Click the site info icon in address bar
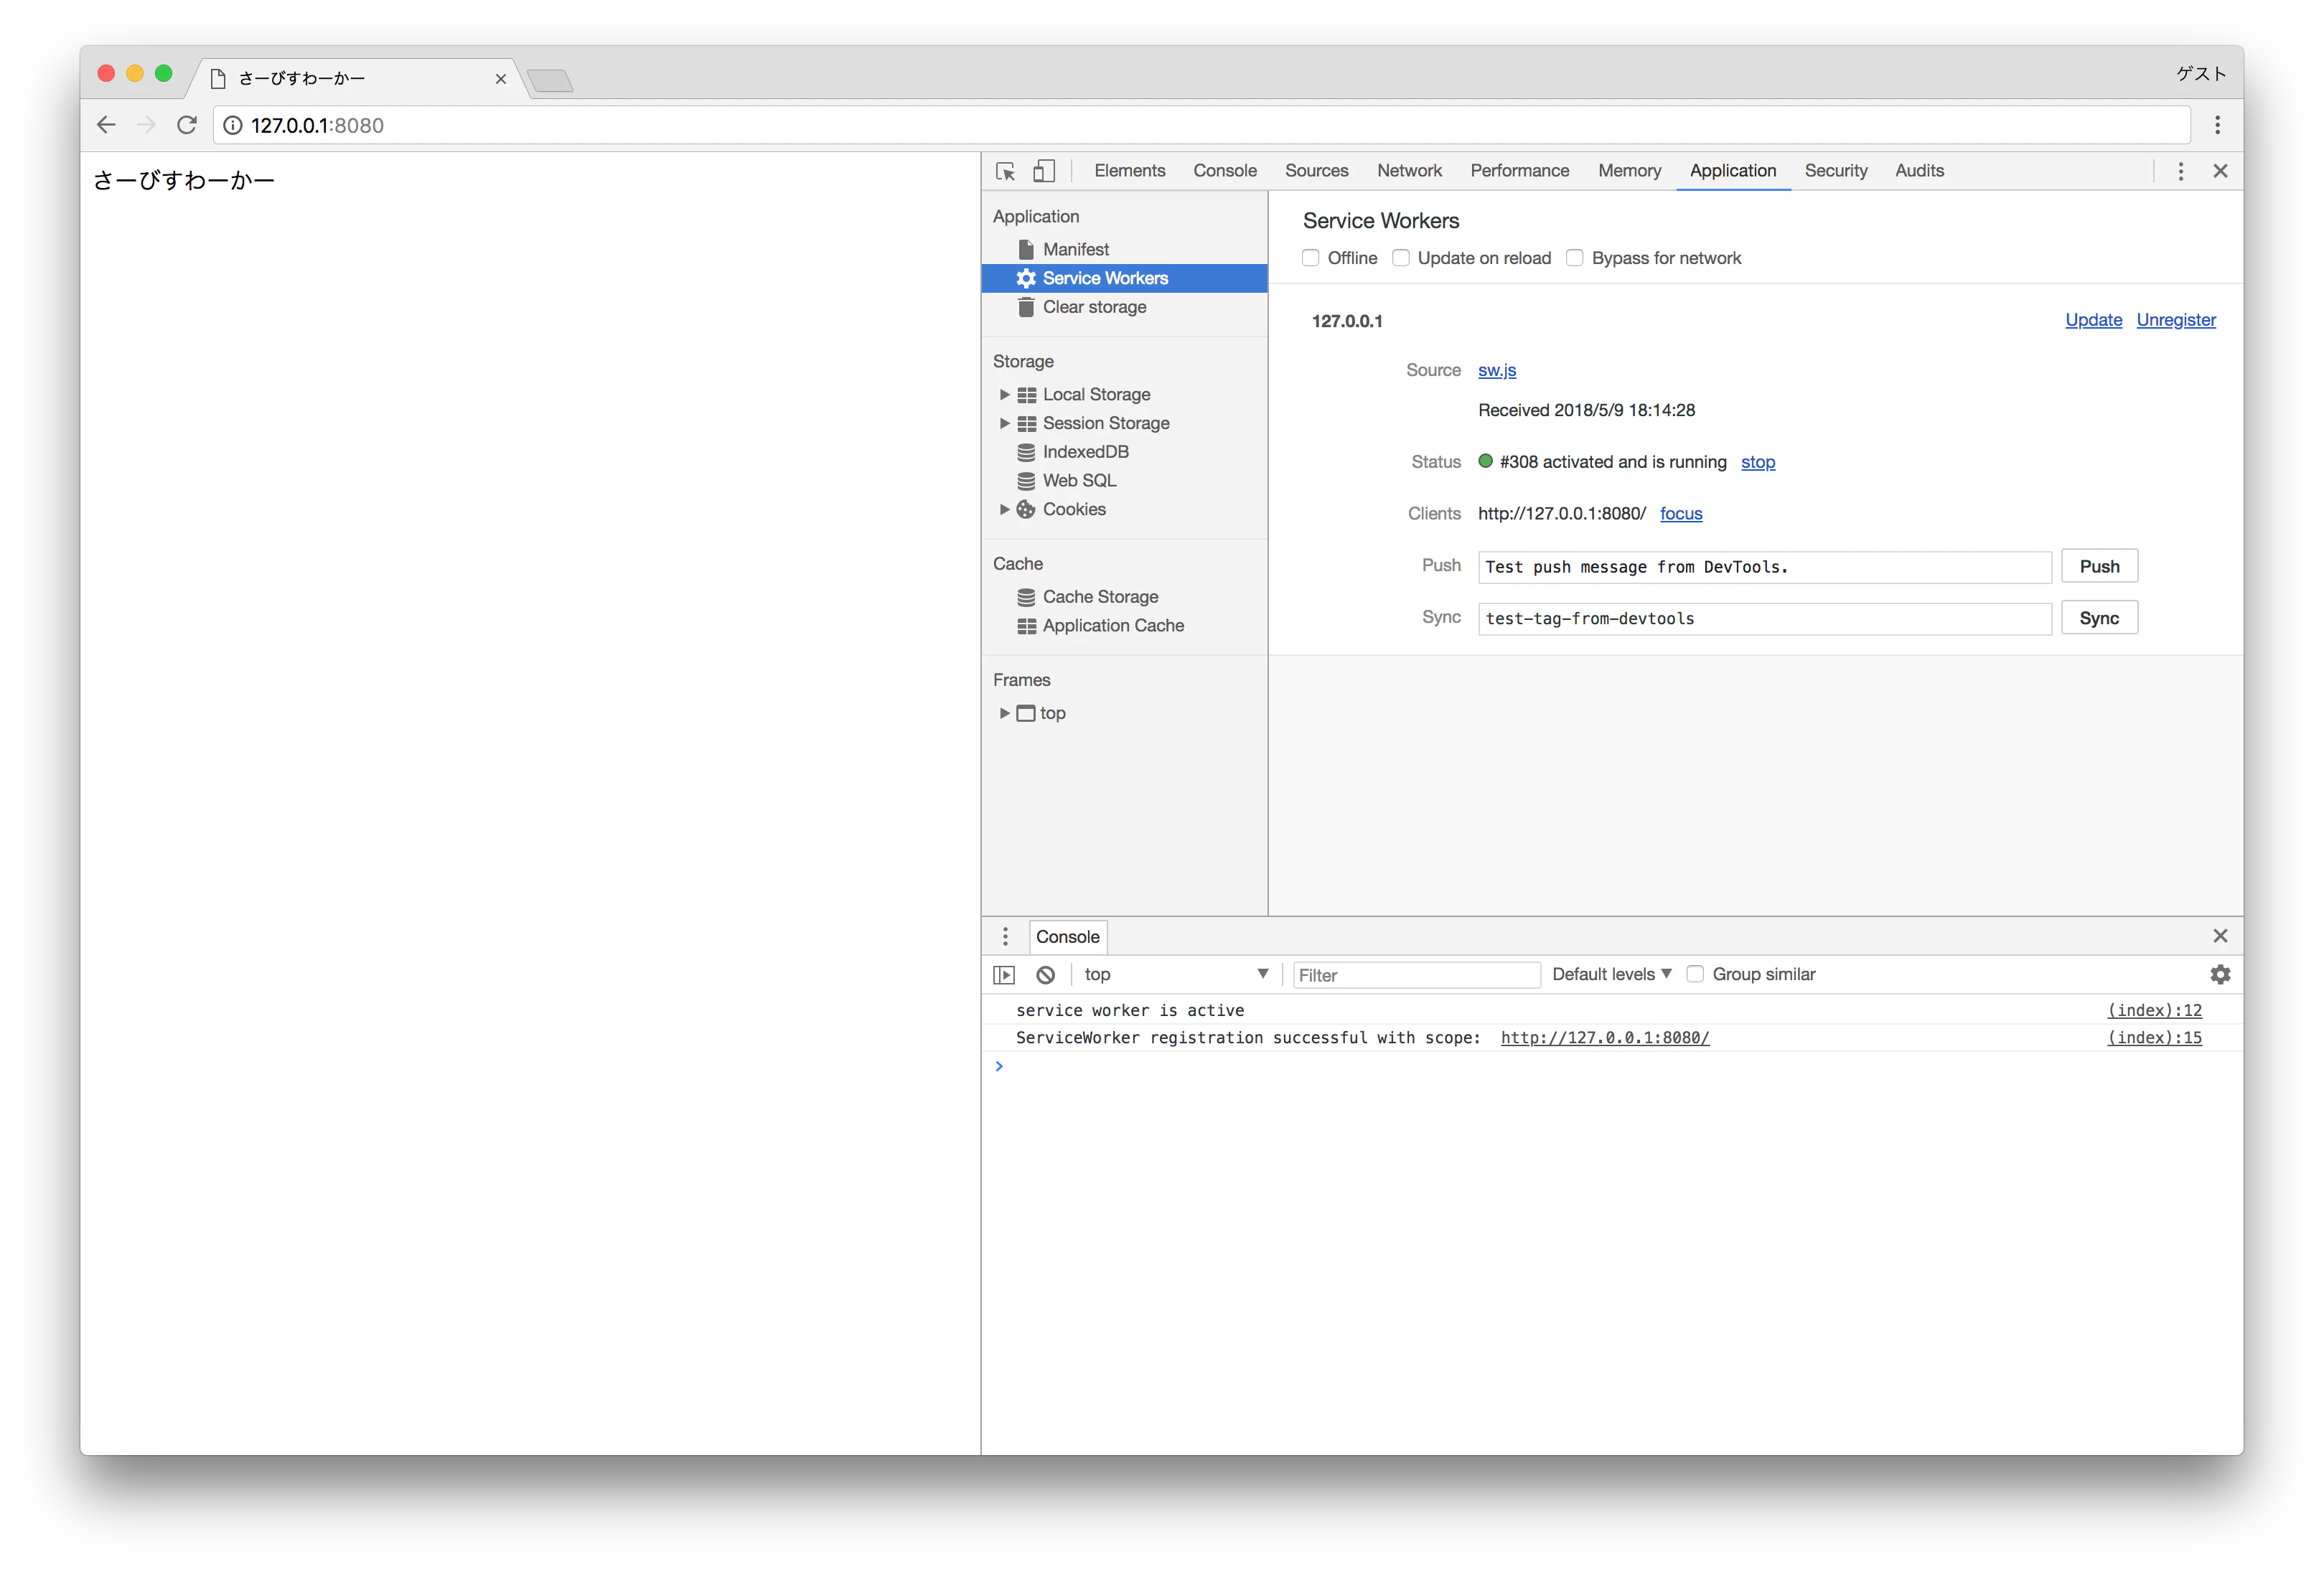The height and width of the screenshot is (1570, 2324). pyautogui.click(x=233, y=125)
